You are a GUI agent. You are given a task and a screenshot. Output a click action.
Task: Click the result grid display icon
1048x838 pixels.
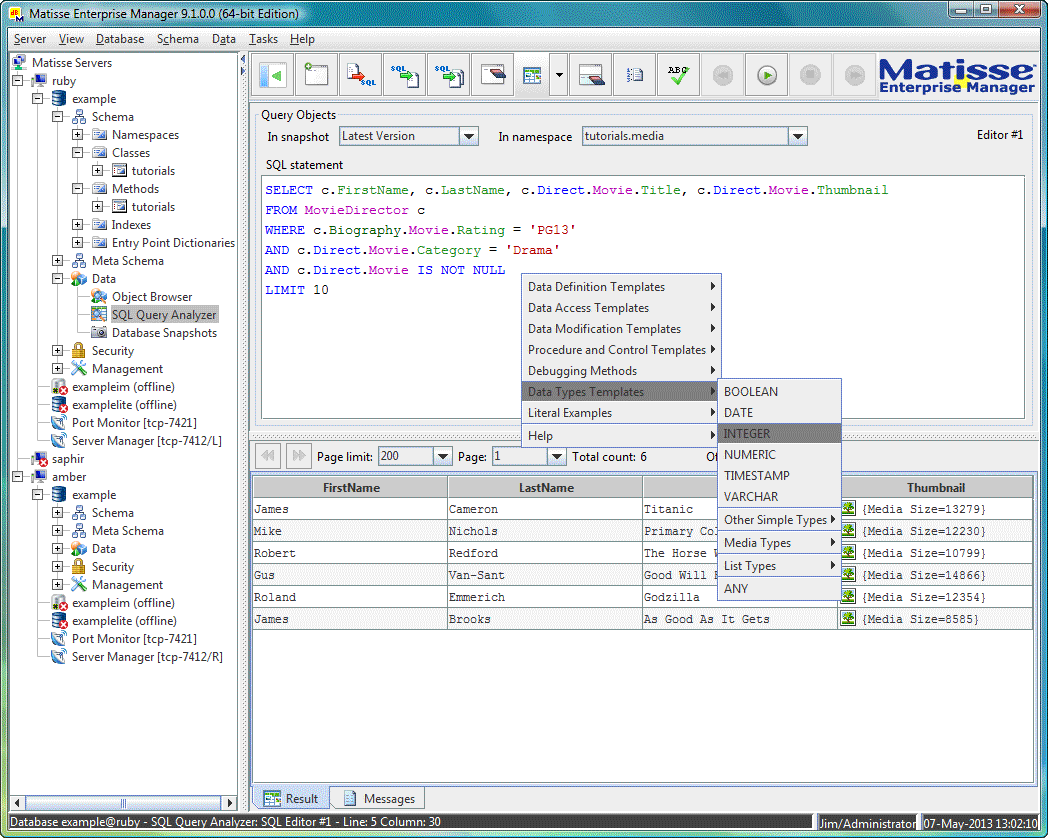(x=533, y=75)
